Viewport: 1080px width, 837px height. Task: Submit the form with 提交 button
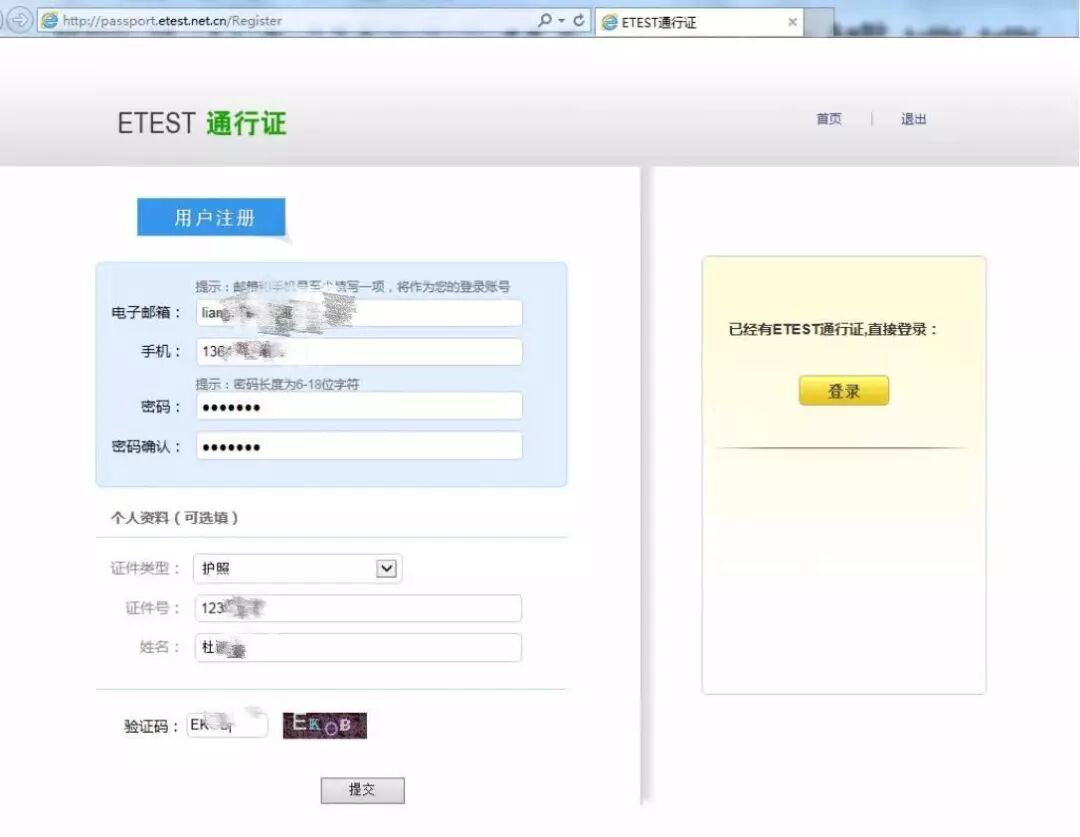[363, 790]
